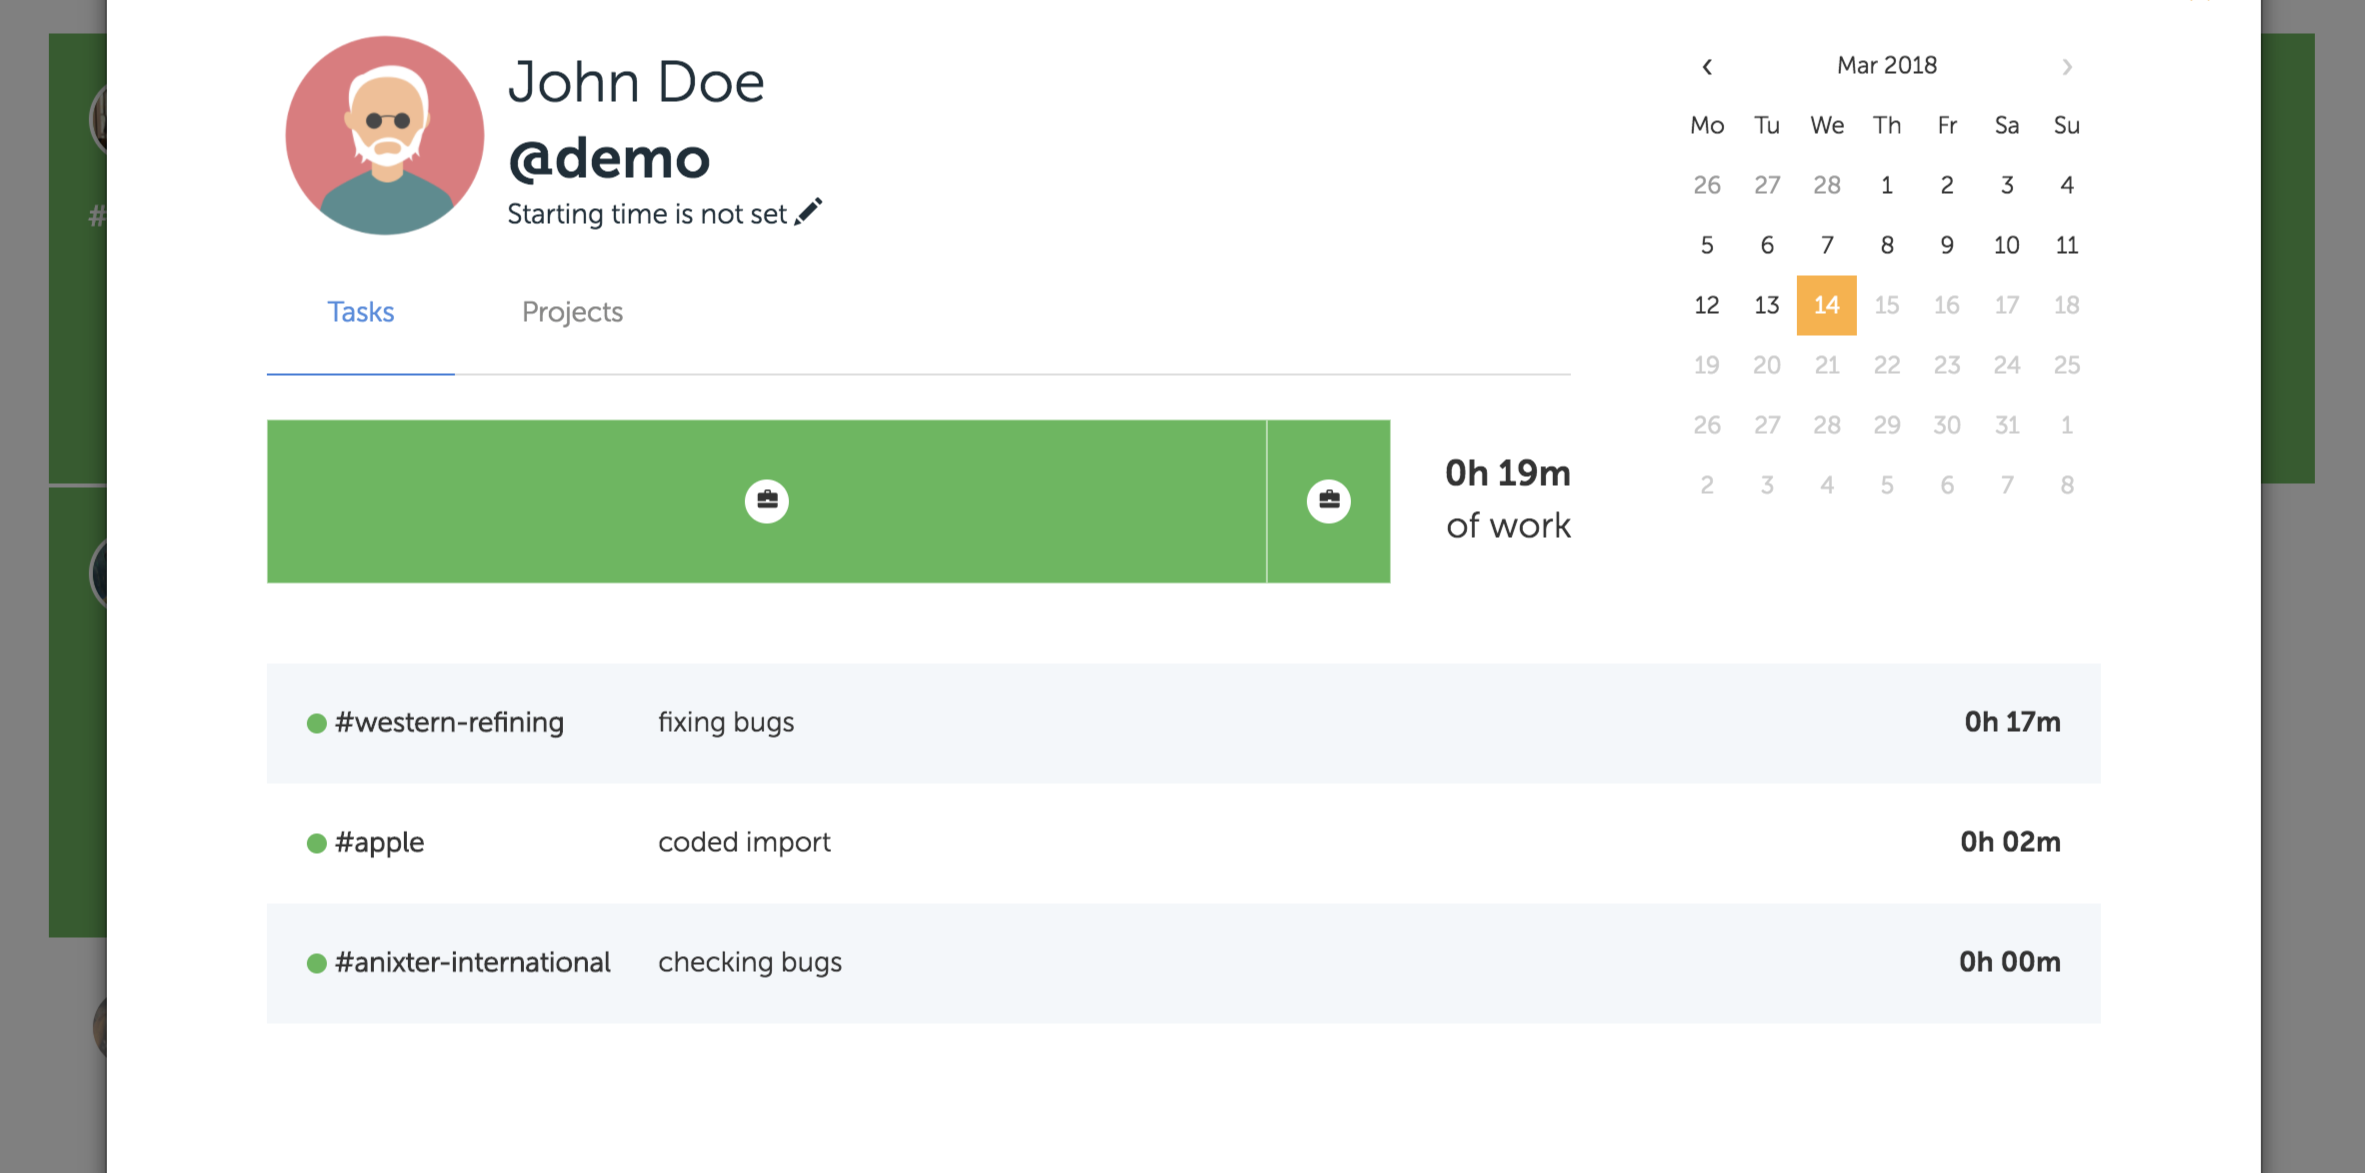Viewport: 2365px width, 1173px height.
Task: Switch to the Projects tab
Action: 572,312
